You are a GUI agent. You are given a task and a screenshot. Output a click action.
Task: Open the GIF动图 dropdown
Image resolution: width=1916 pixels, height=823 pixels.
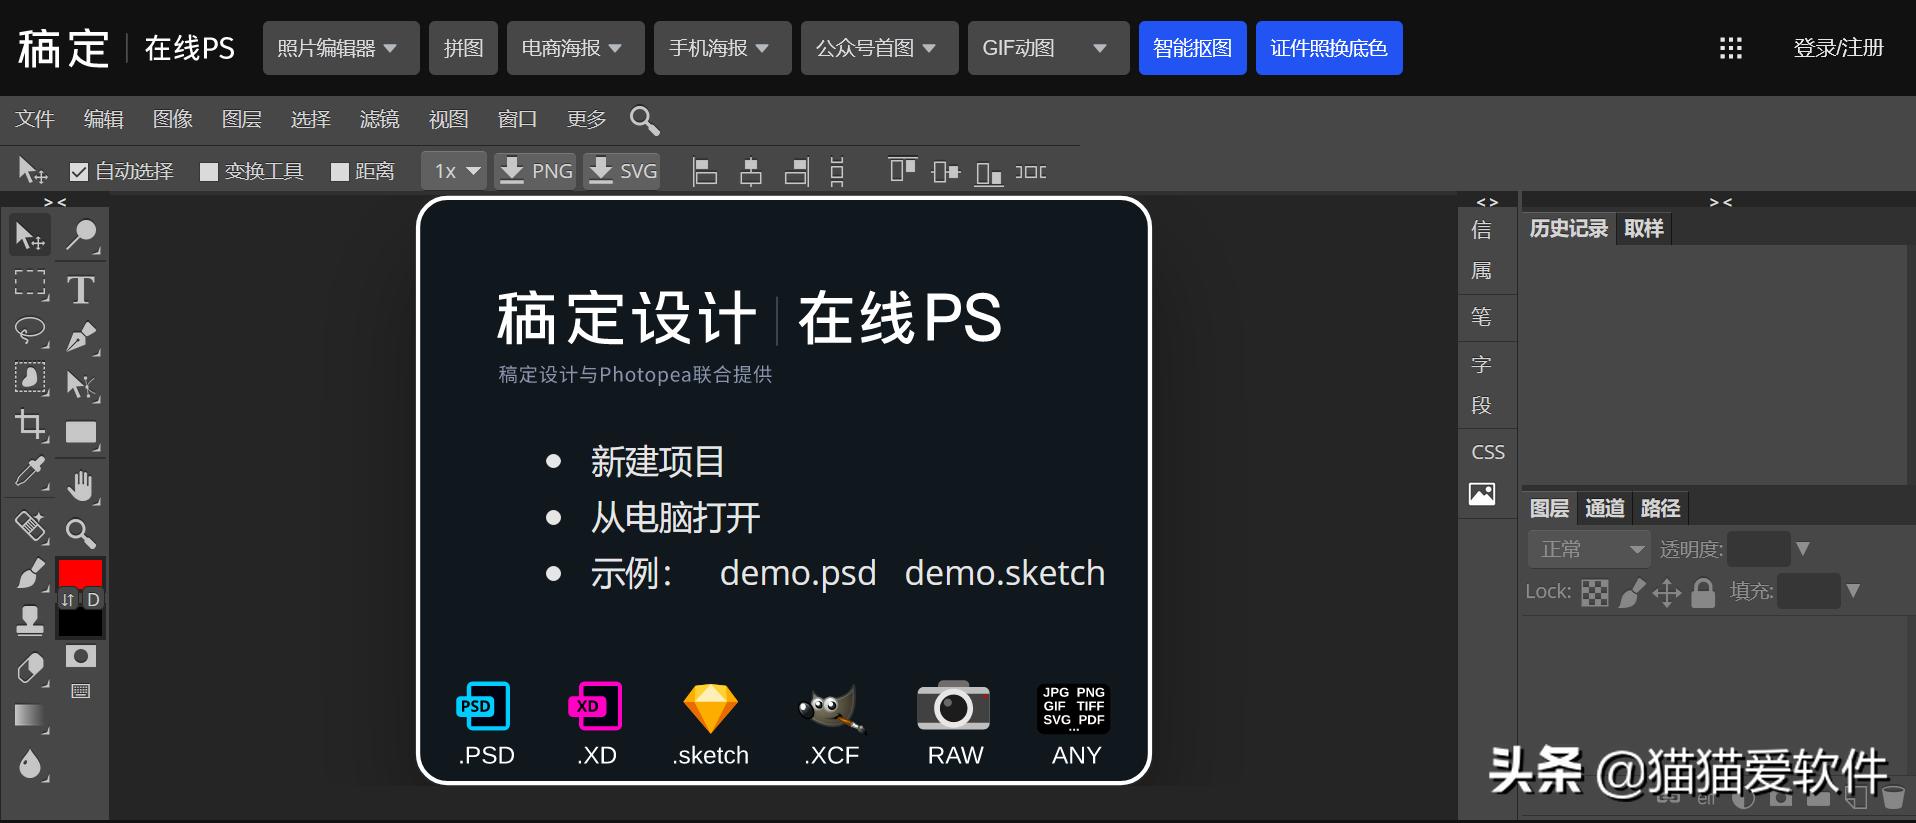click(1048, 48)
